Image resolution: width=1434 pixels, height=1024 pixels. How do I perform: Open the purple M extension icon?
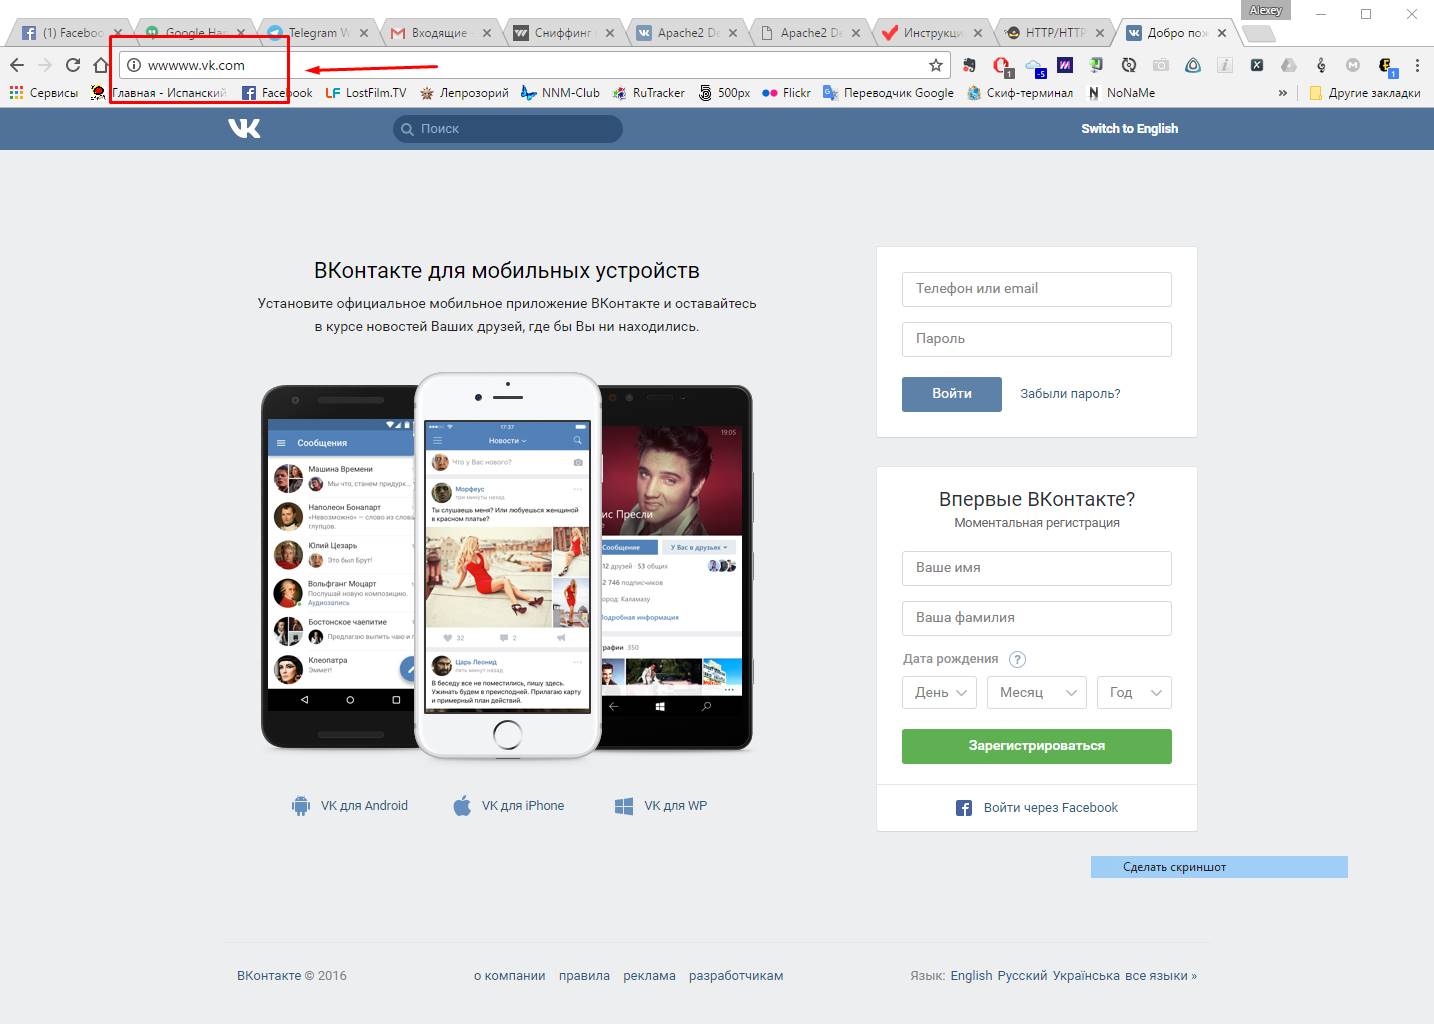(x=1065, y=65)
